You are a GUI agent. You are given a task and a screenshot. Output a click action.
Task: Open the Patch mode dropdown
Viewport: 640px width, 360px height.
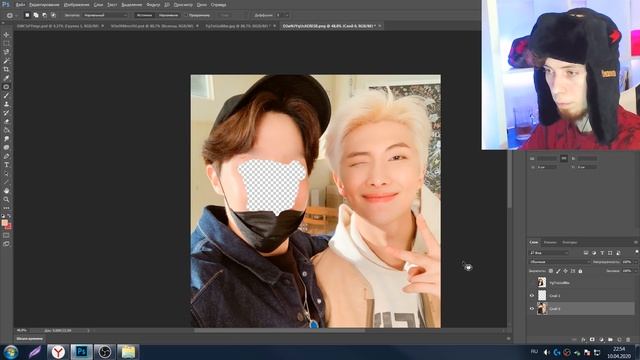(106, 15)
